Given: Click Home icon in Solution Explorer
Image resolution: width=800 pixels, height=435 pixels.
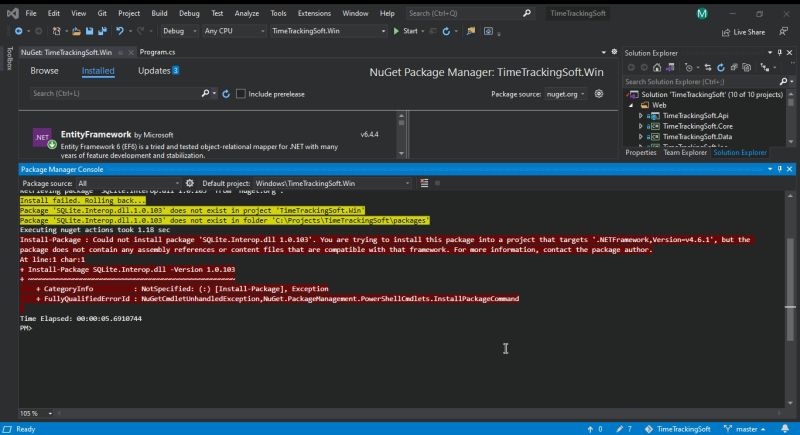Looking at the screenshot, I should (657, 67).
